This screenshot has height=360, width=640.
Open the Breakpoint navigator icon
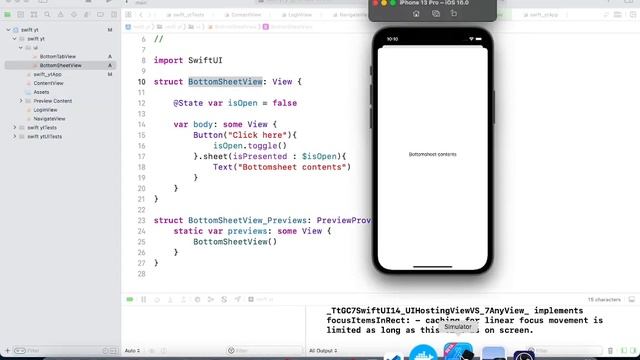(x=100, y=15)
